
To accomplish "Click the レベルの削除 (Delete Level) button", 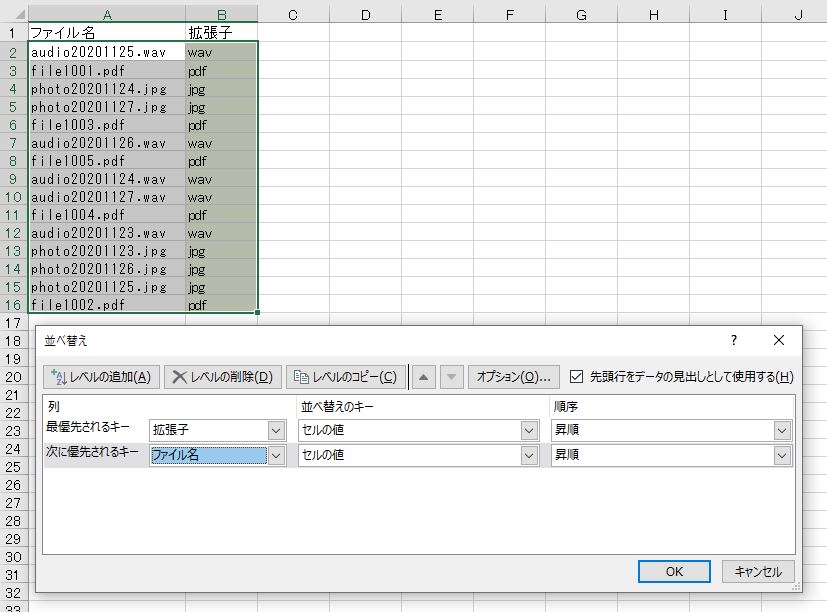I will [223, 377].
